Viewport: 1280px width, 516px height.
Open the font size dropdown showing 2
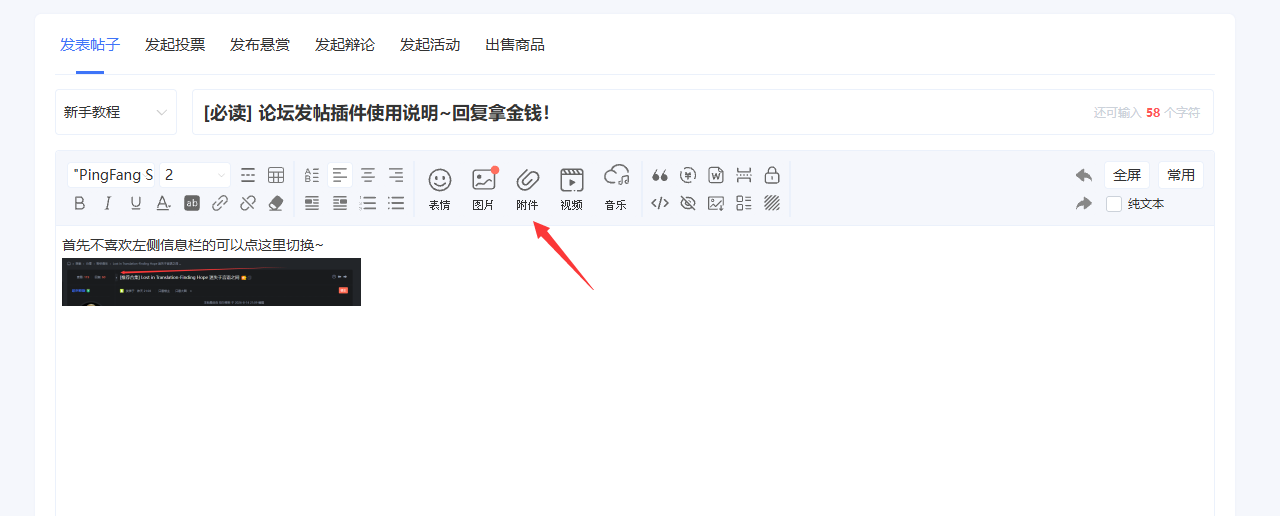click(195, 175)
